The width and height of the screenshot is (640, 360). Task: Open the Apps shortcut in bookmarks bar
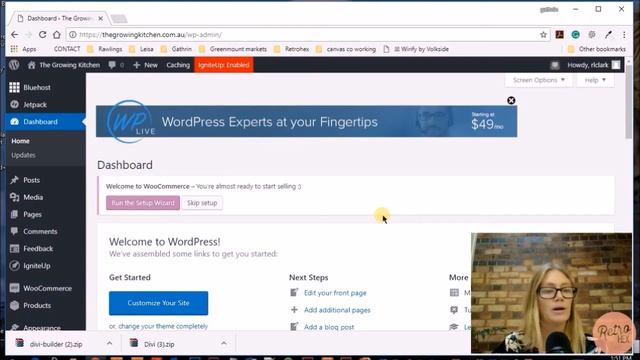[x=24, y=49]
